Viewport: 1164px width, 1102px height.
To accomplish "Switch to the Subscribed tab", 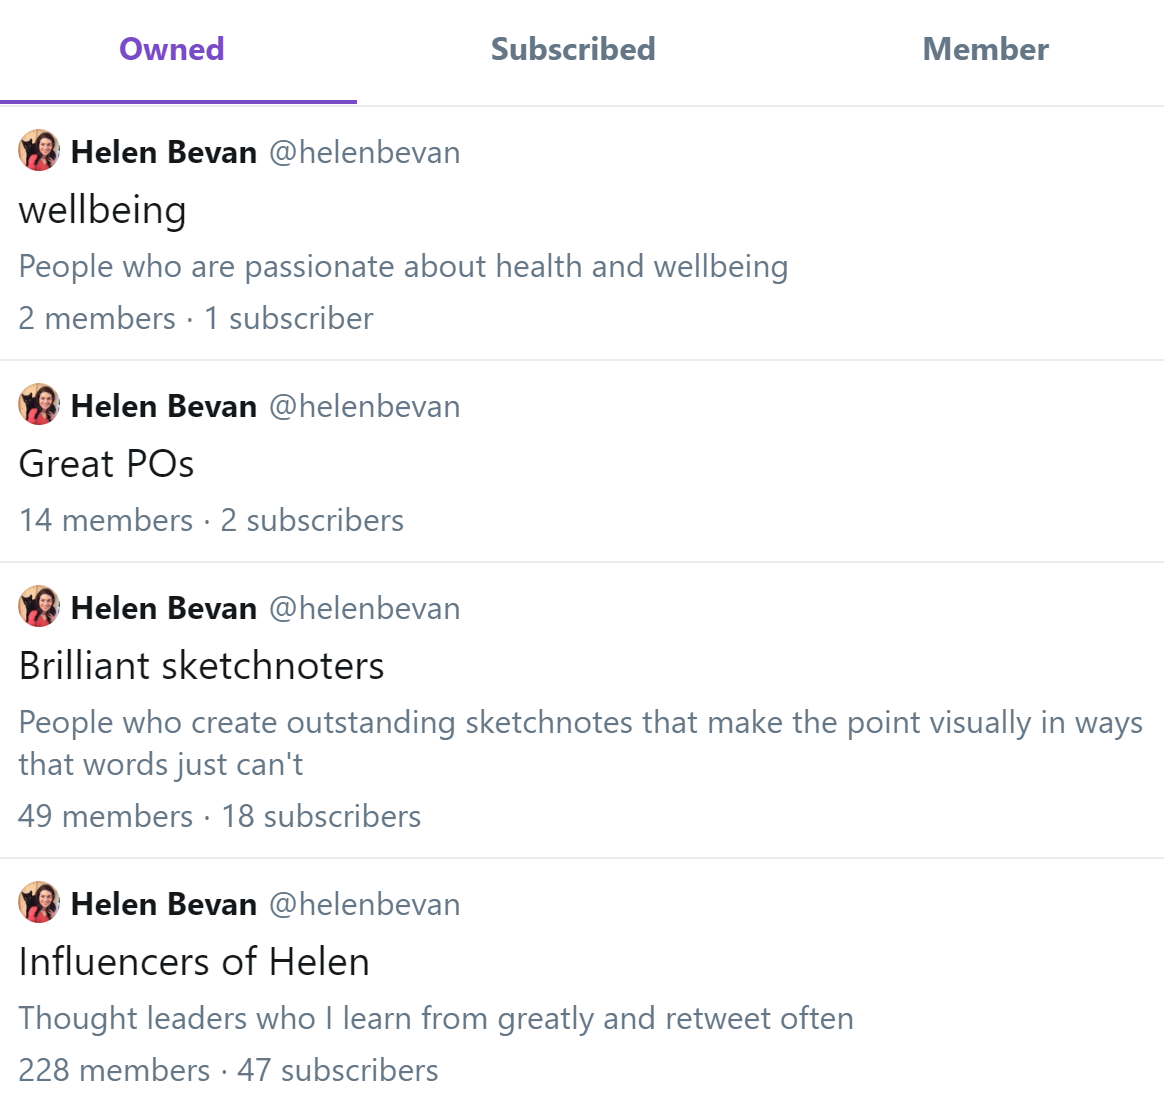I will pos(573,50).
